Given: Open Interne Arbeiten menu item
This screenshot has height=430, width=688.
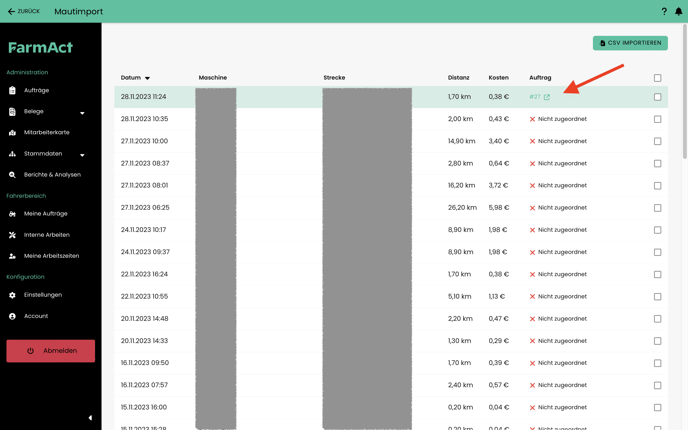Looking at the screenshot, I should [x=47, y=235].
